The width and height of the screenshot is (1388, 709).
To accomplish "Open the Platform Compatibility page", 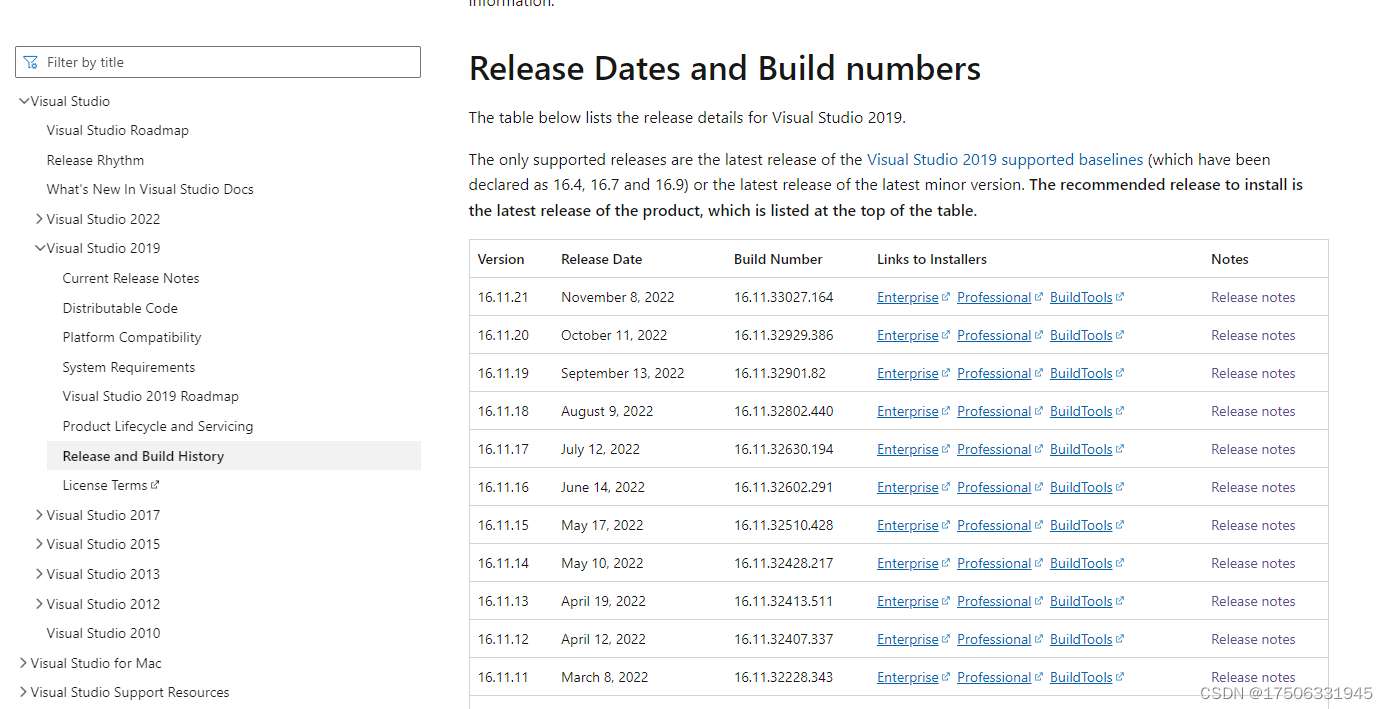I will [x=132, y=337].
